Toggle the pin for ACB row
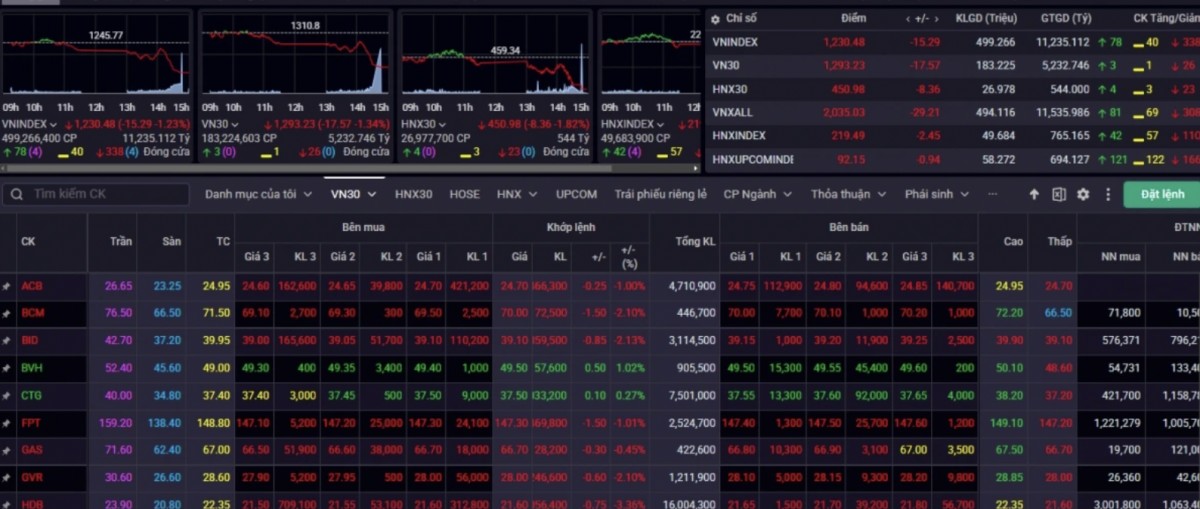1200x509 pixels. pyautogui.click(x=7, y=286)
